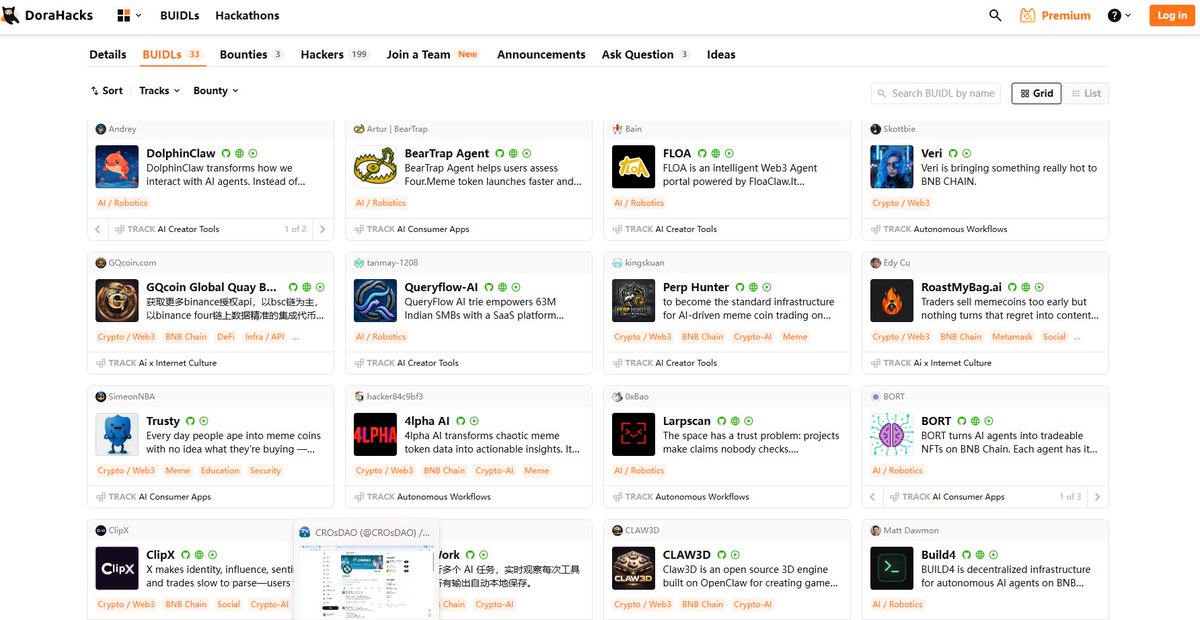1200x620 pixels.
Task: Open Hackathons in top navigation
Action: tap(247, 15)
